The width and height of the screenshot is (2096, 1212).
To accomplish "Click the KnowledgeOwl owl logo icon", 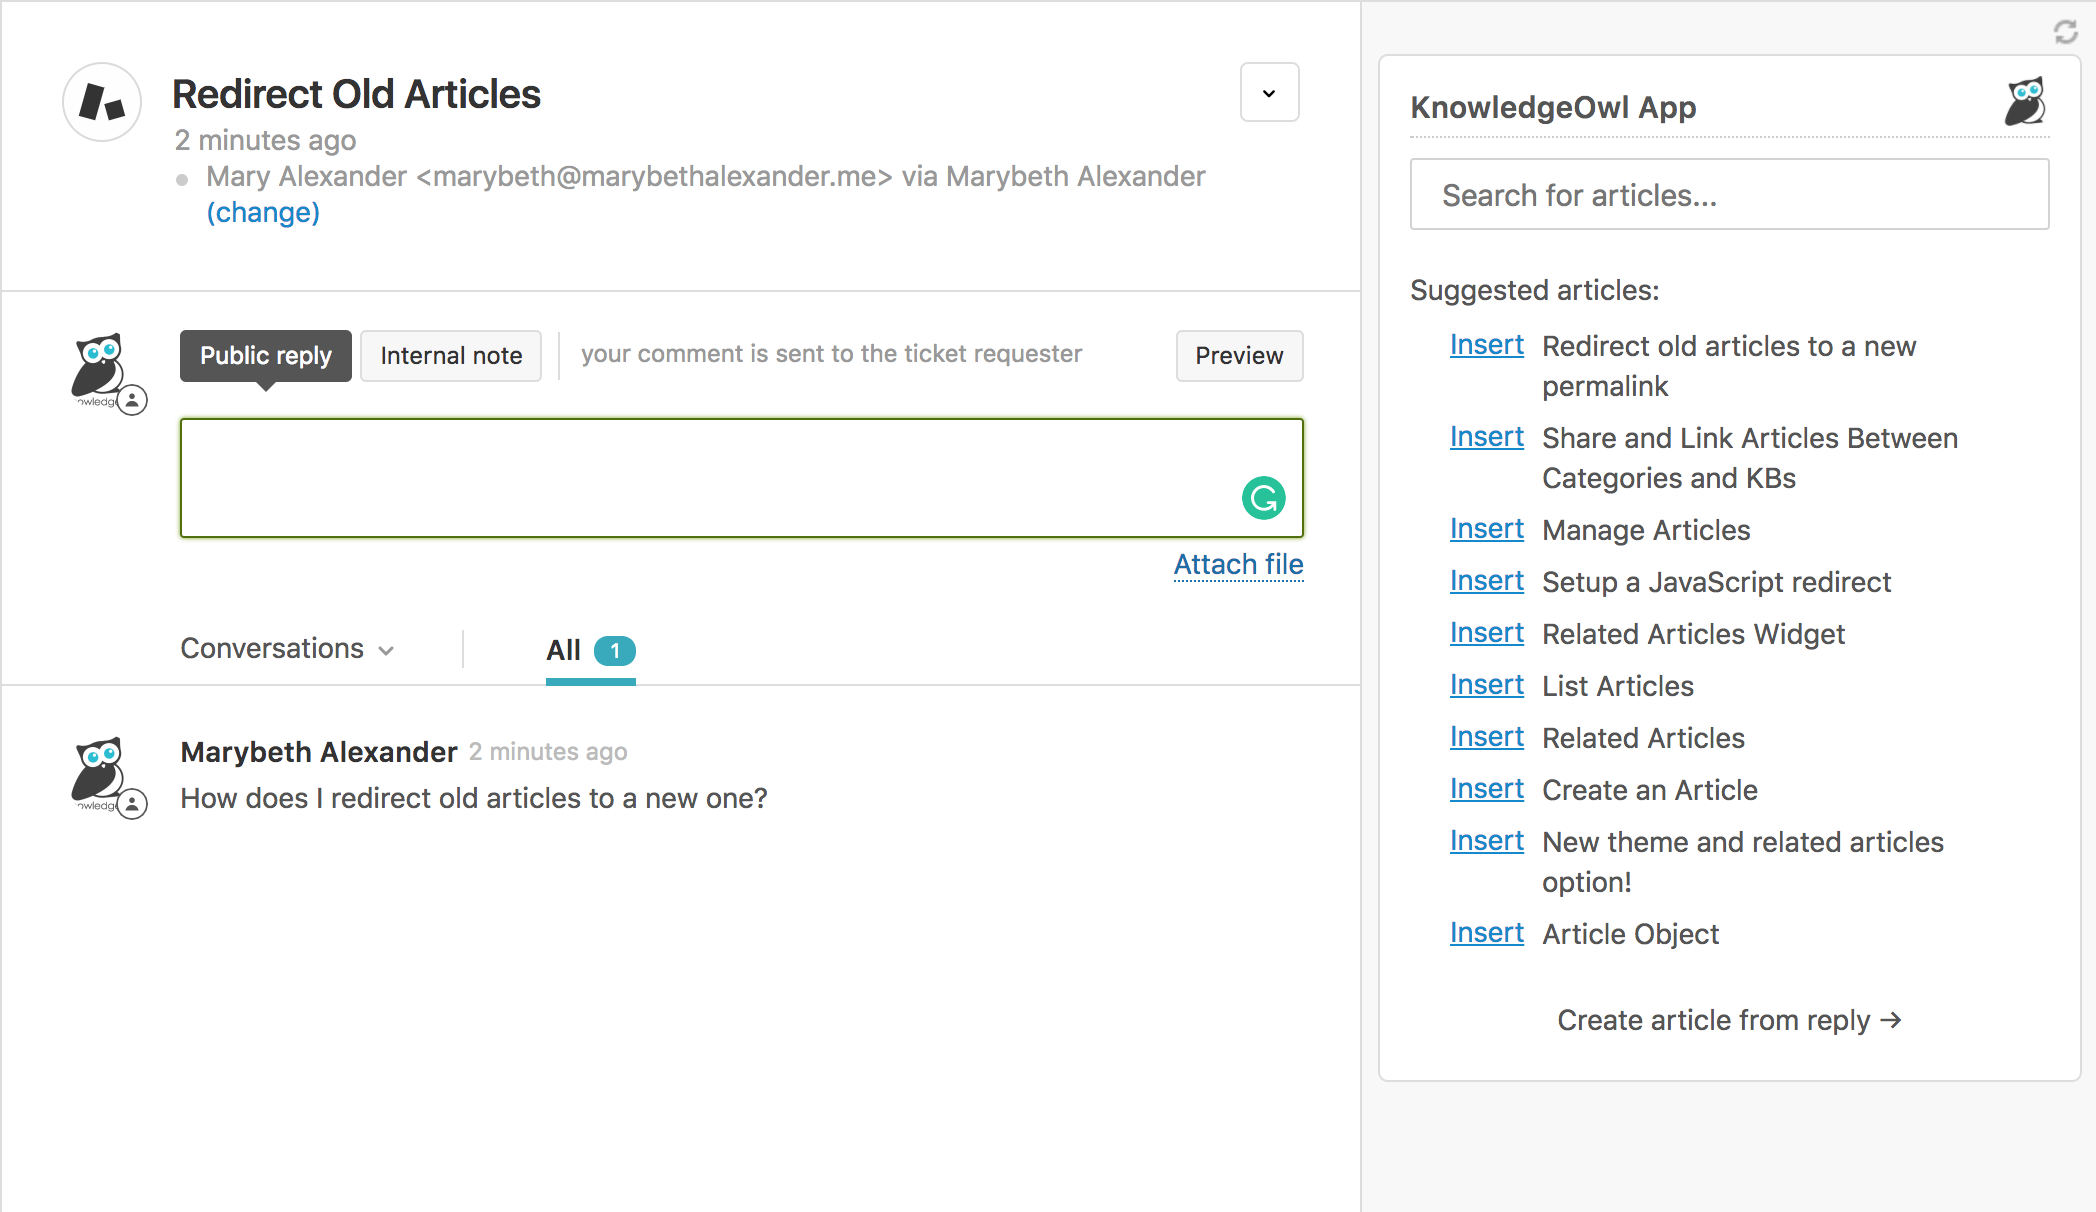I will pos(2025,102).
